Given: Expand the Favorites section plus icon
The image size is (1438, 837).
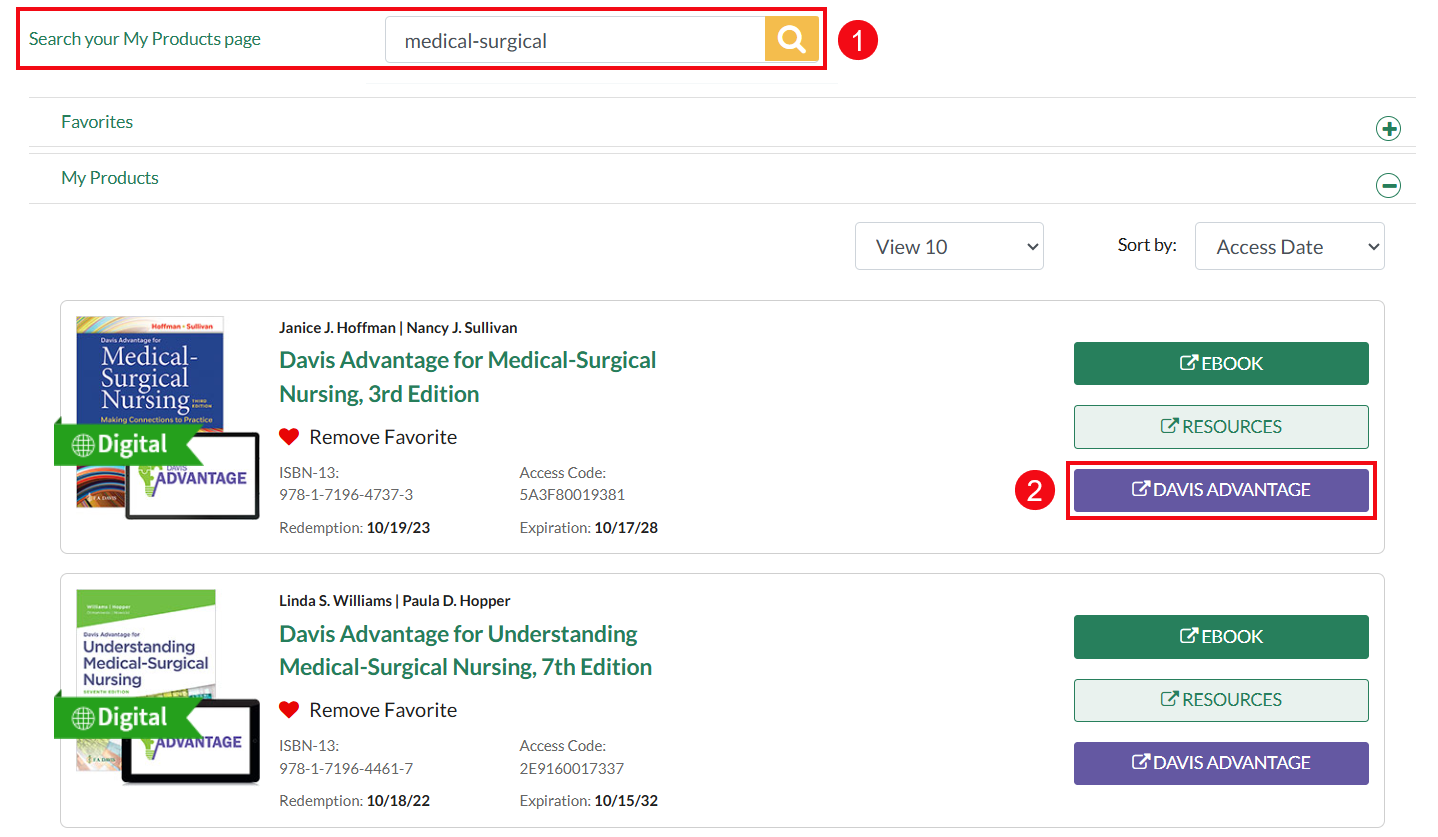Looking at the screenshot, I should (x=1388, y=129).
